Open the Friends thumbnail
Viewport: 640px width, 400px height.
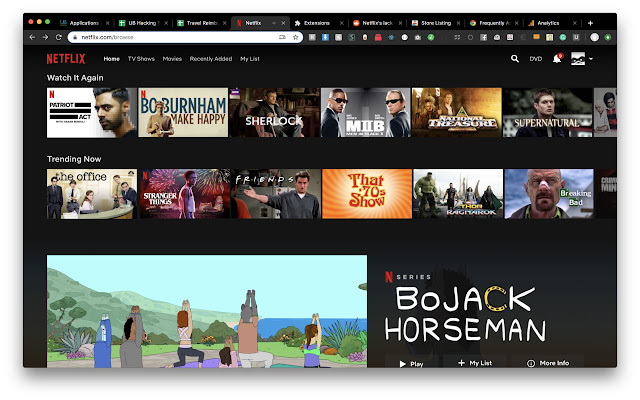(x=276, y=194)
